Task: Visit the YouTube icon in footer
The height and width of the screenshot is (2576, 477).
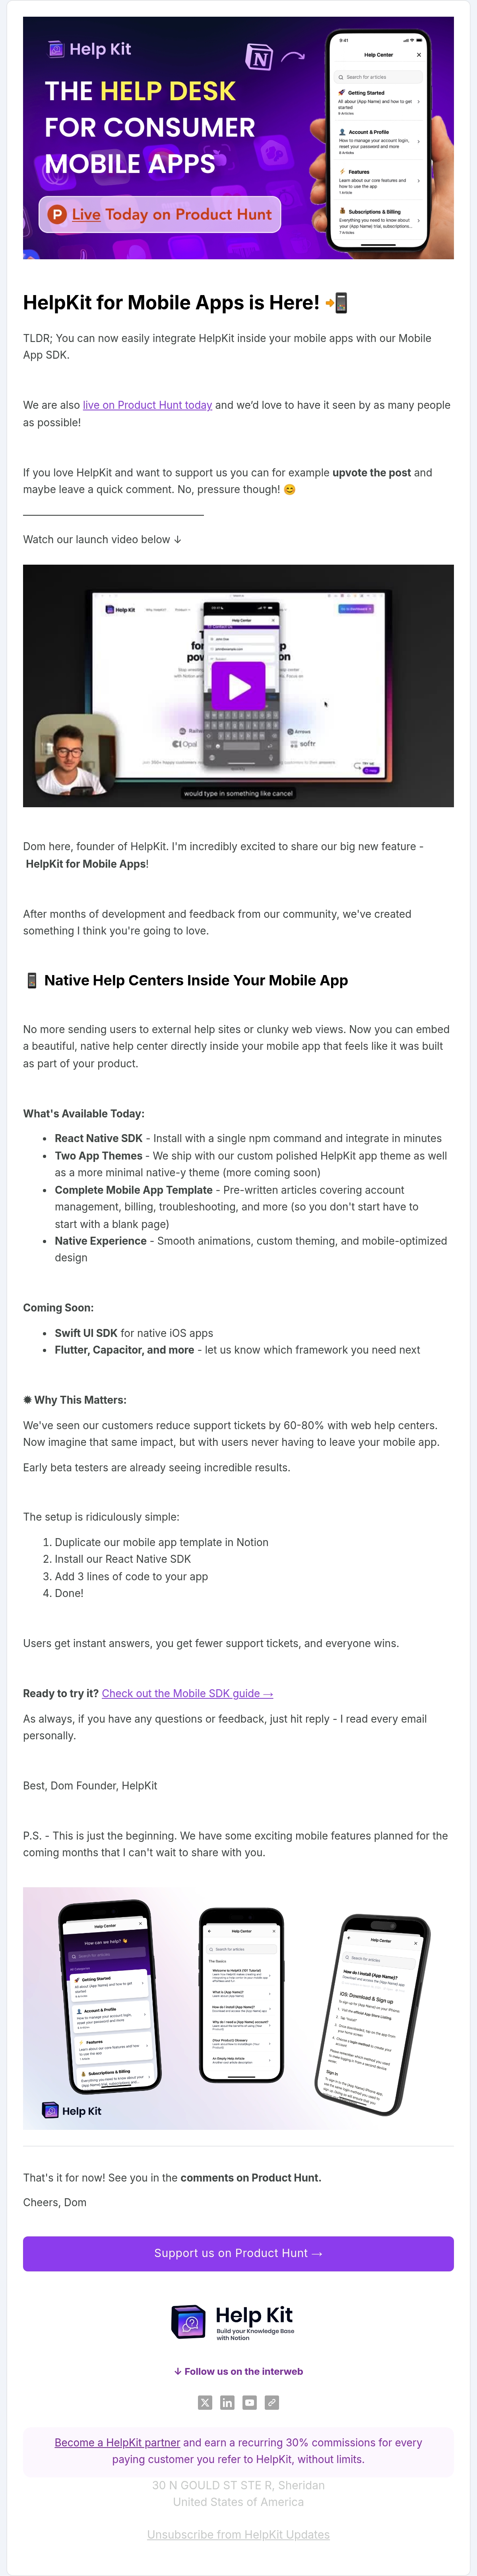Action: click(249, 2402)
